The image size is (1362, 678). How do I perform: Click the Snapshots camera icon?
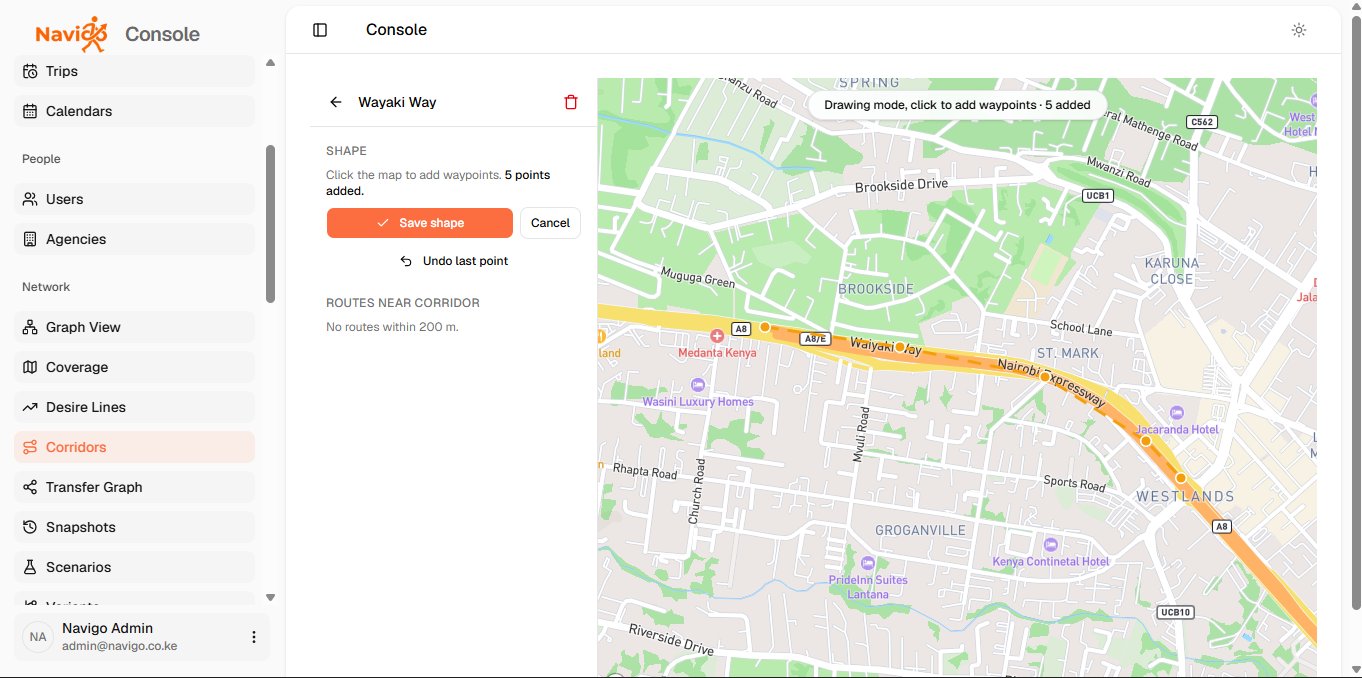click(30, 527)
